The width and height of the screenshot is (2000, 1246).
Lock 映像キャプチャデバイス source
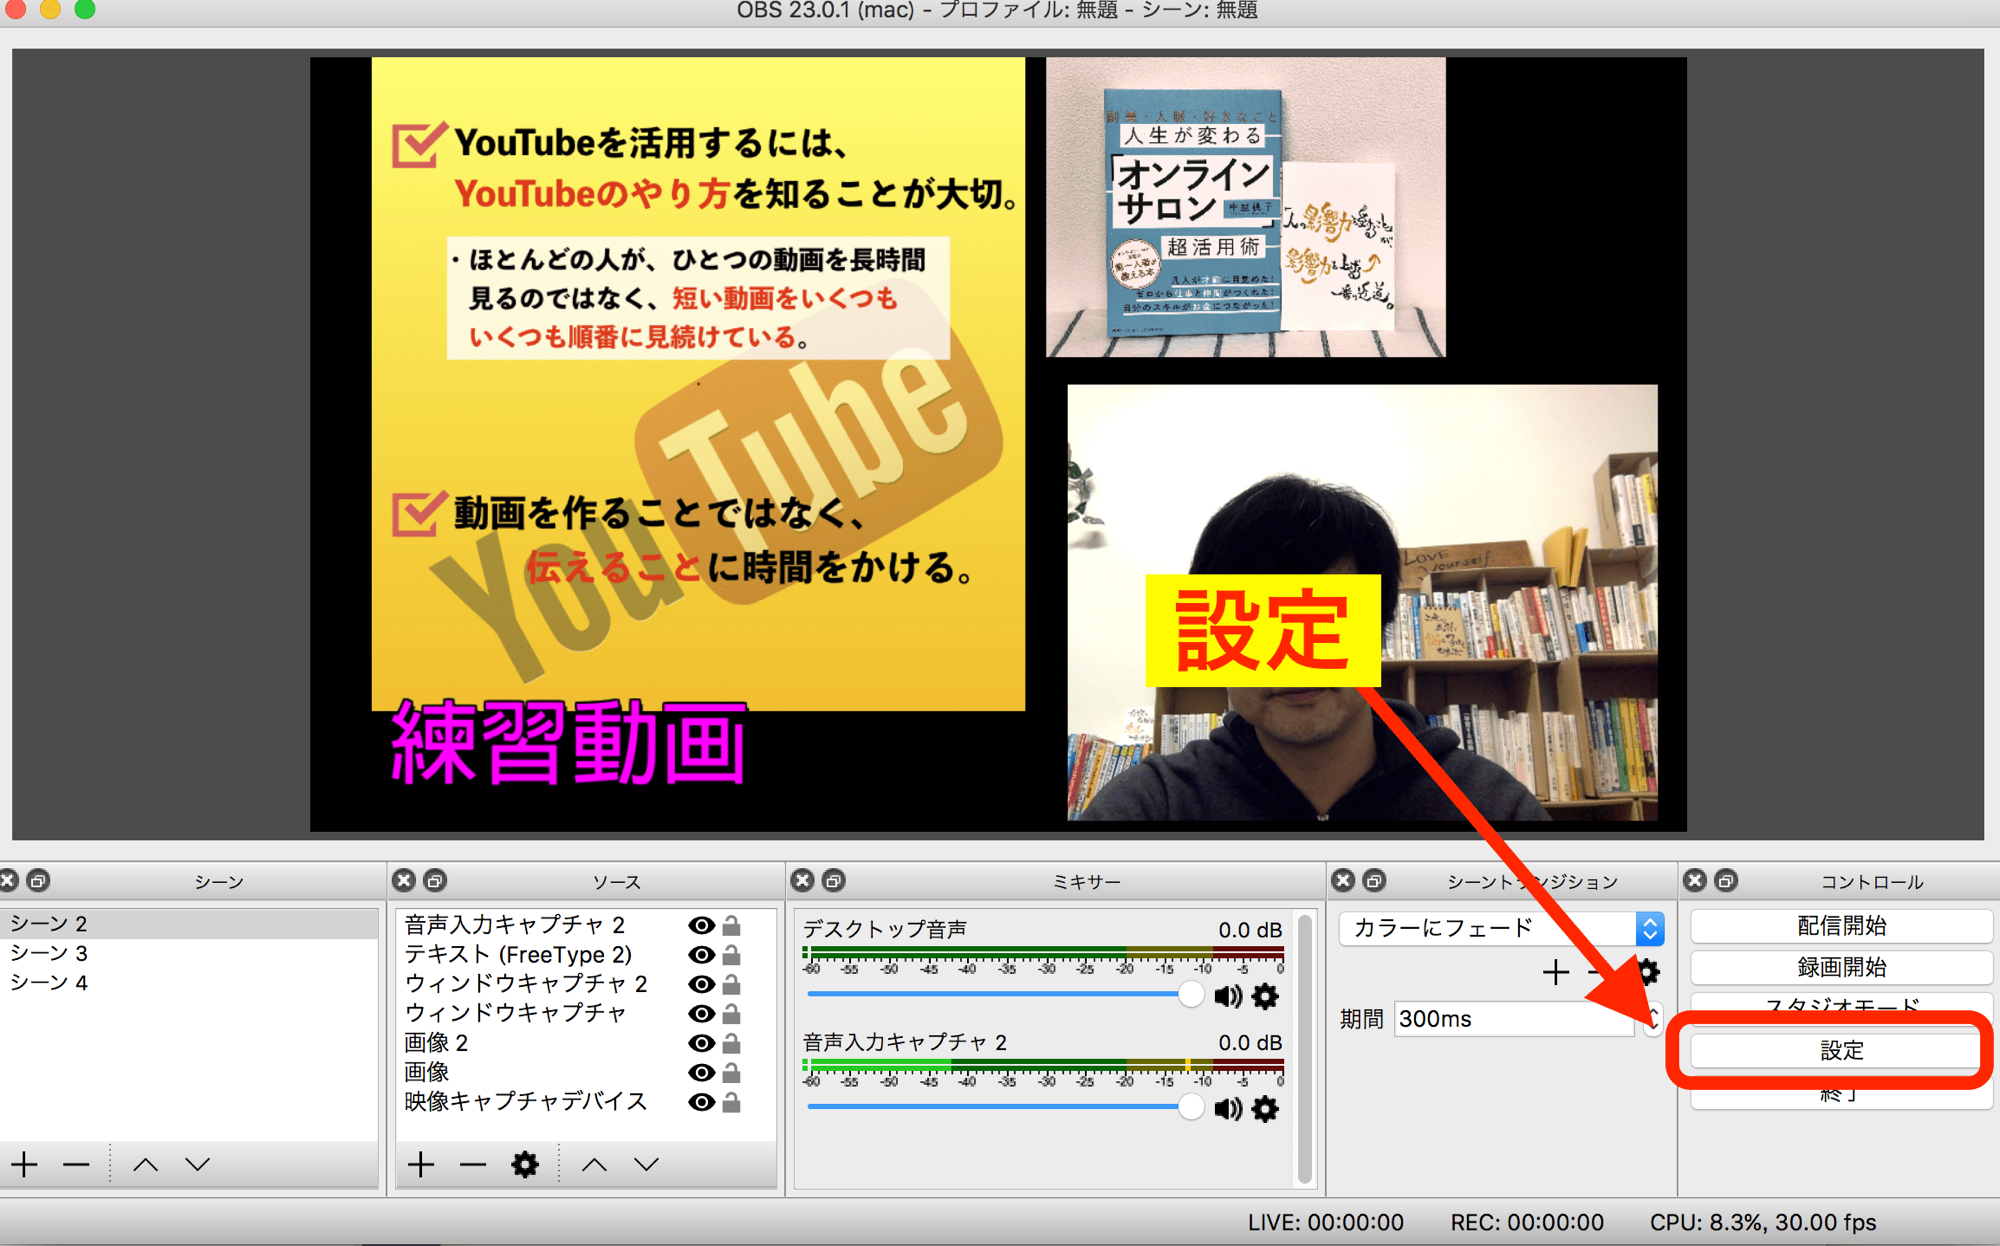(732, 1102)
